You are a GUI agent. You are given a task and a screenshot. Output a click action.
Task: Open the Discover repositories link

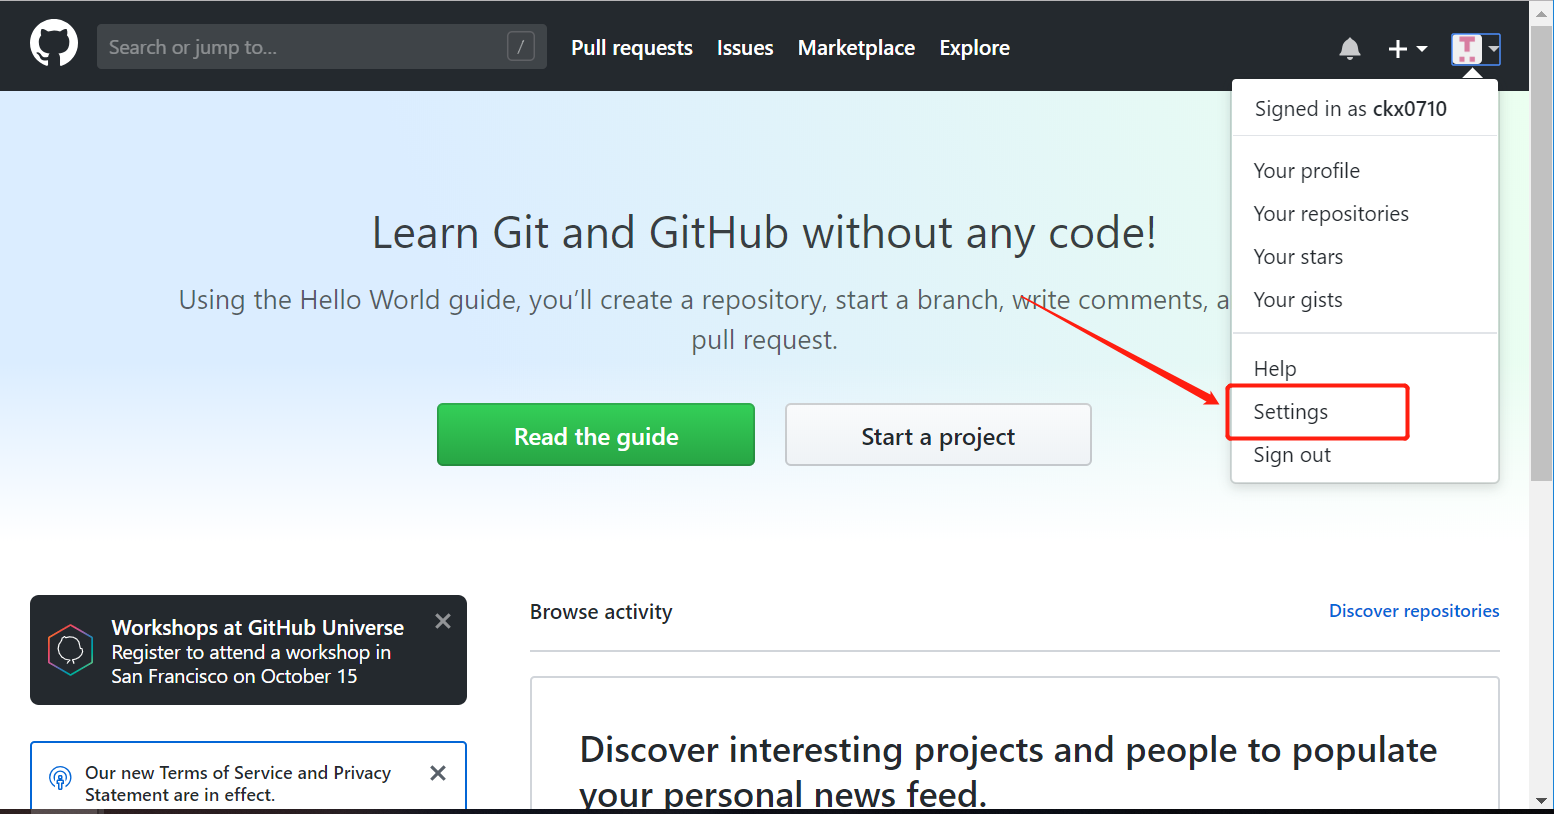[1414, 611]
